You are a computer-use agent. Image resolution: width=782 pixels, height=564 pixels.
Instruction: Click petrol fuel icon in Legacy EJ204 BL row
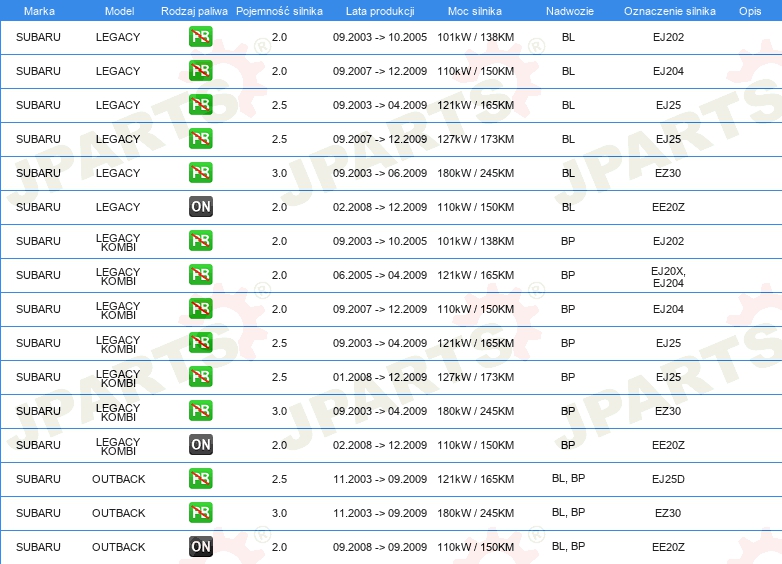200,71
